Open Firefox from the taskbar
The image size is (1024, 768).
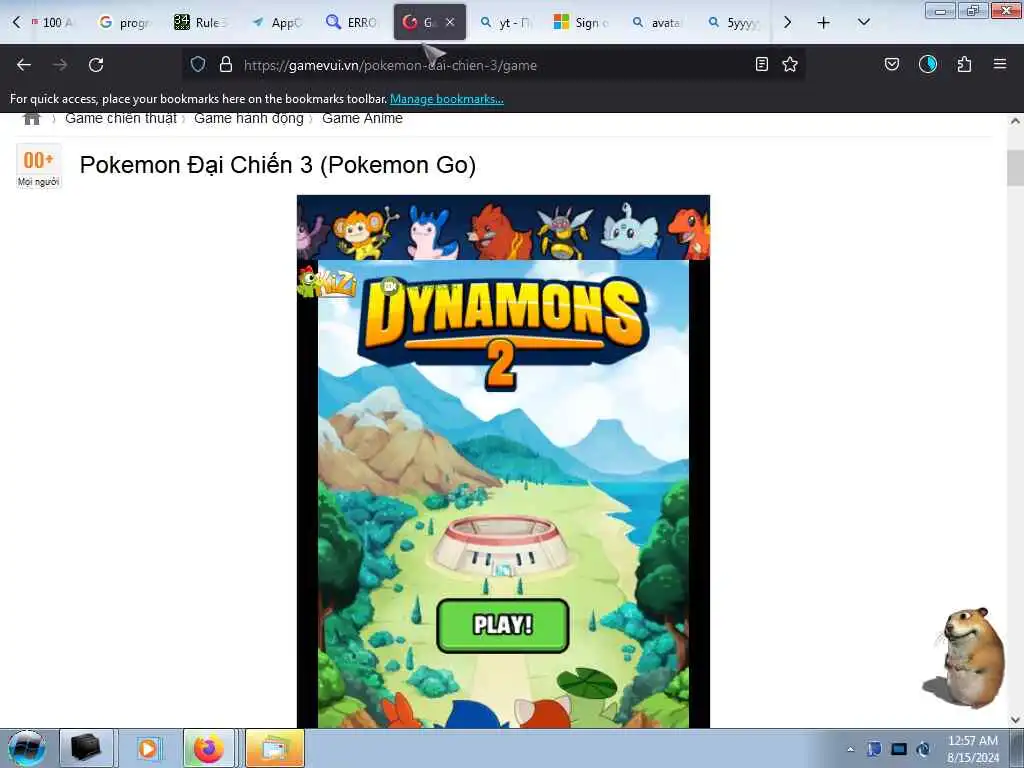[209, 748]
